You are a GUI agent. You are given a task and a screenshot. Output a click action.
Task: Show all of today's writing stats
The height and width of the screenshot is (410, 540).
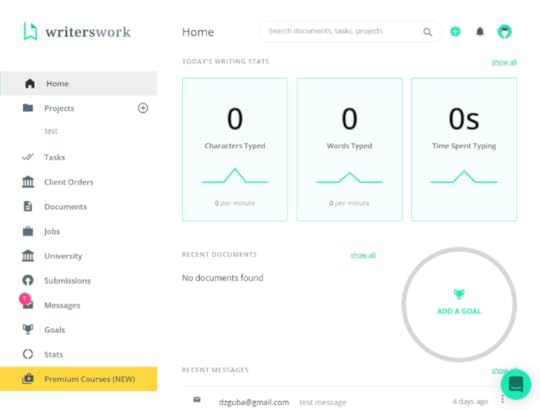[x=504, y=62]
